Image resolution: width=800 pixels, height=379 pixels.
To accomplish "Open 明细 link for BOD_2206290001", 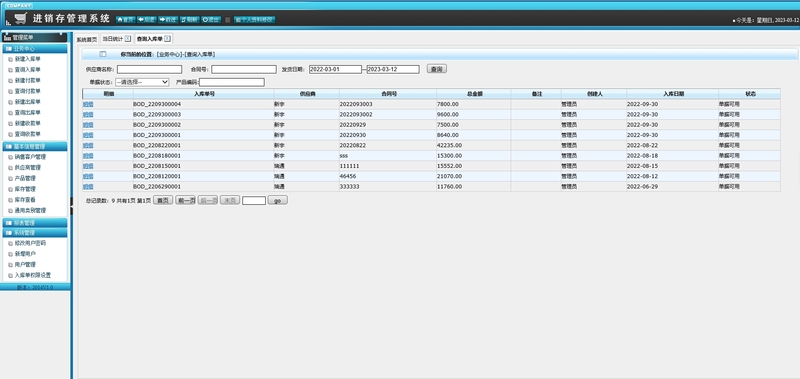I will coord(88,187).
